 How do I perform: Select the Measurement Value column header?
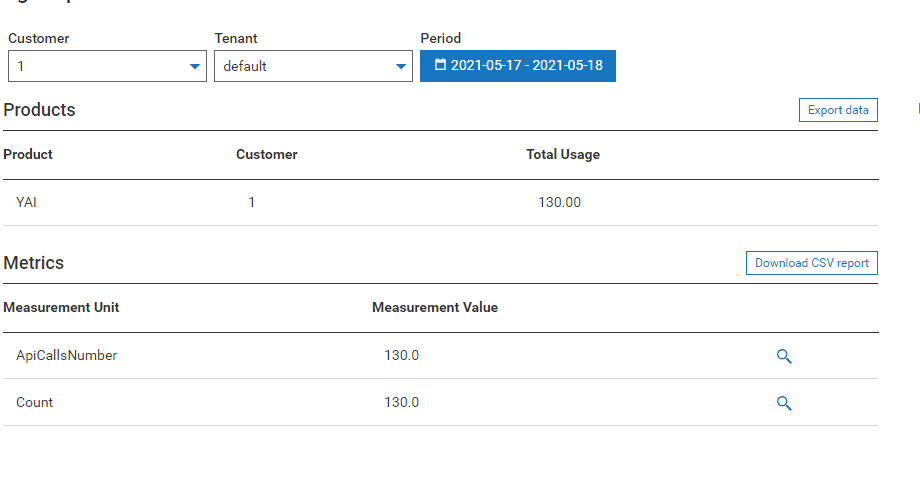click(x=435, y=307)
